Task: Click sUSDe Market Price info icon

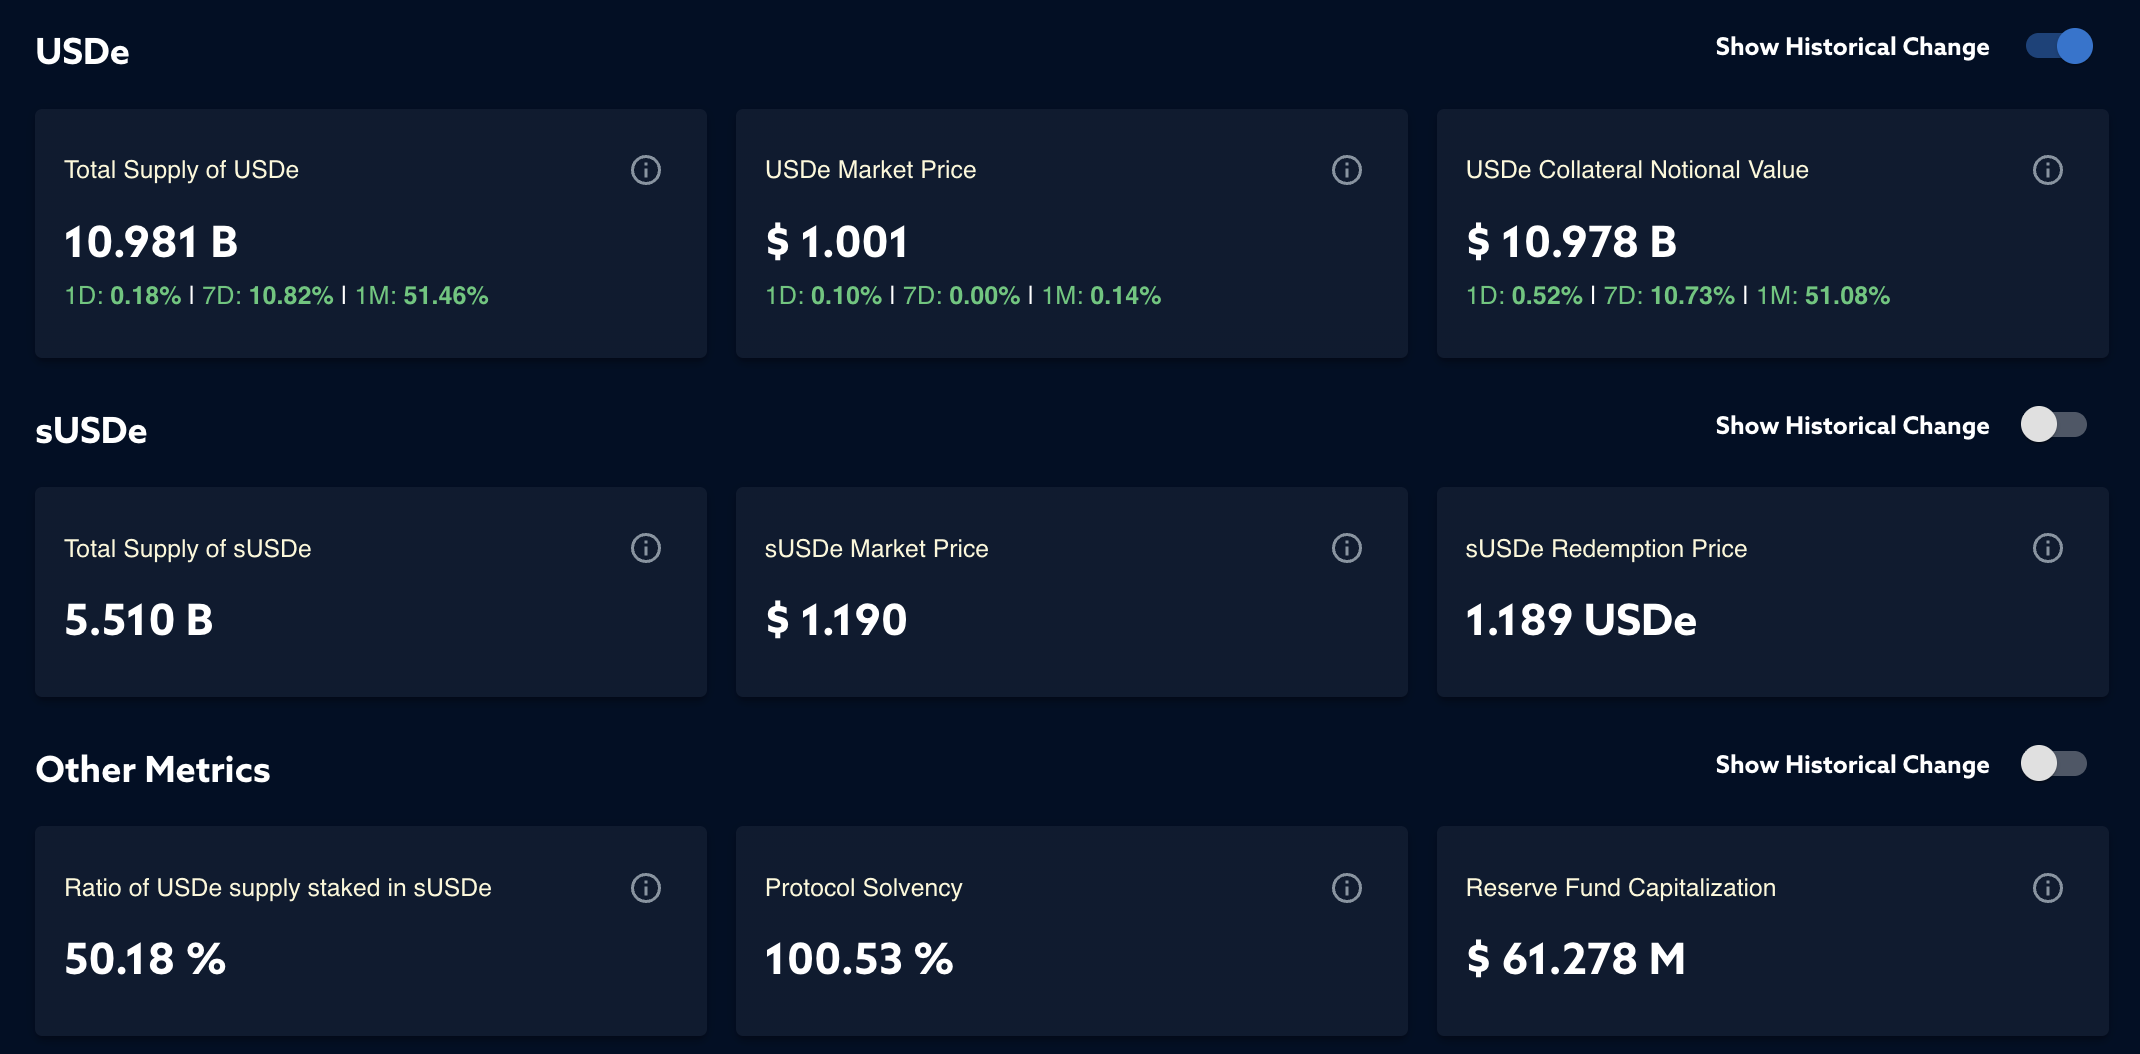Action: tap(1347, 548)
